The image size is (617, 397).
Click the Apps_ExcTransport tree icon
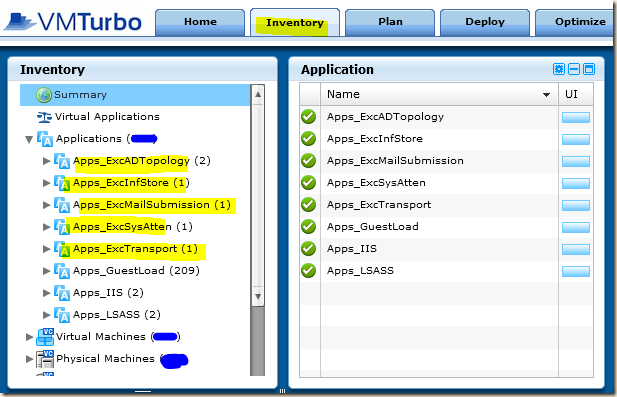tap(62, 249)
